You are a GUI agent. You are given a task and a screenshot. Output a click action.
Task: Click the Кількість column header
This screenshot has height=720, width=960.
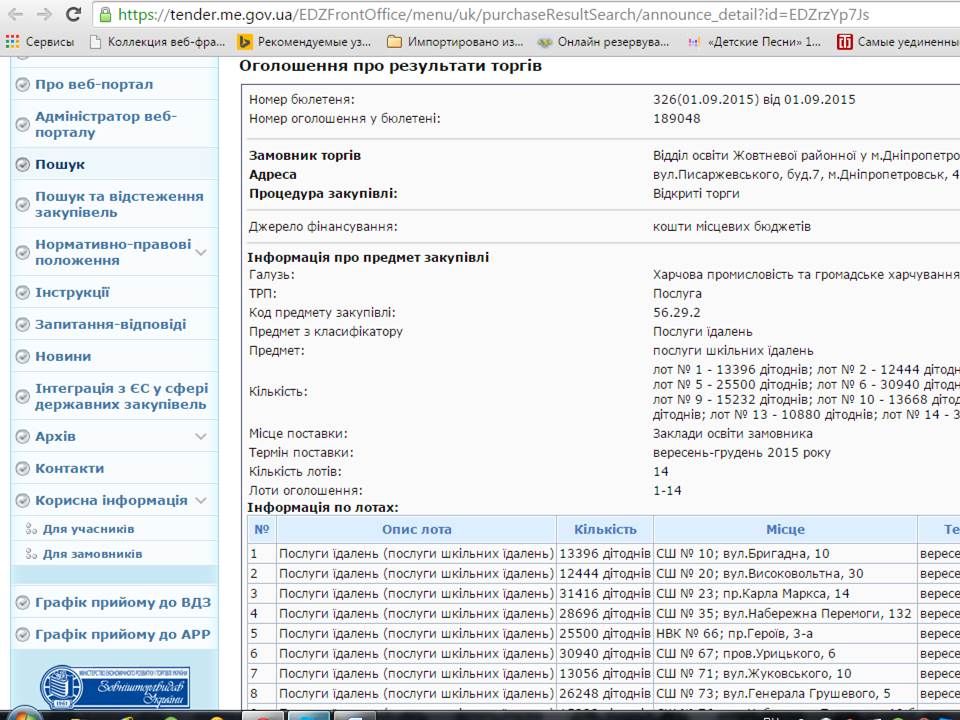604,529
